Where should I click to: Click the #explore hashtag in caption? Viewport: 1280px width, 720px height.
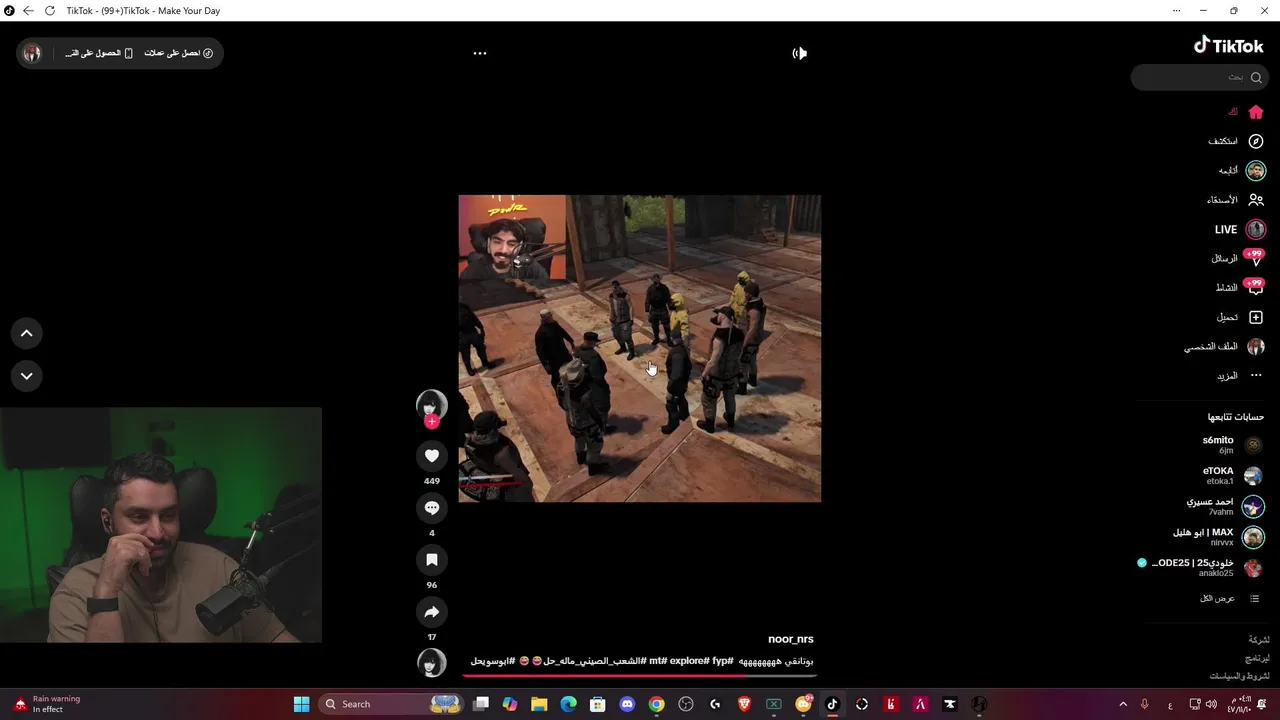689,661
